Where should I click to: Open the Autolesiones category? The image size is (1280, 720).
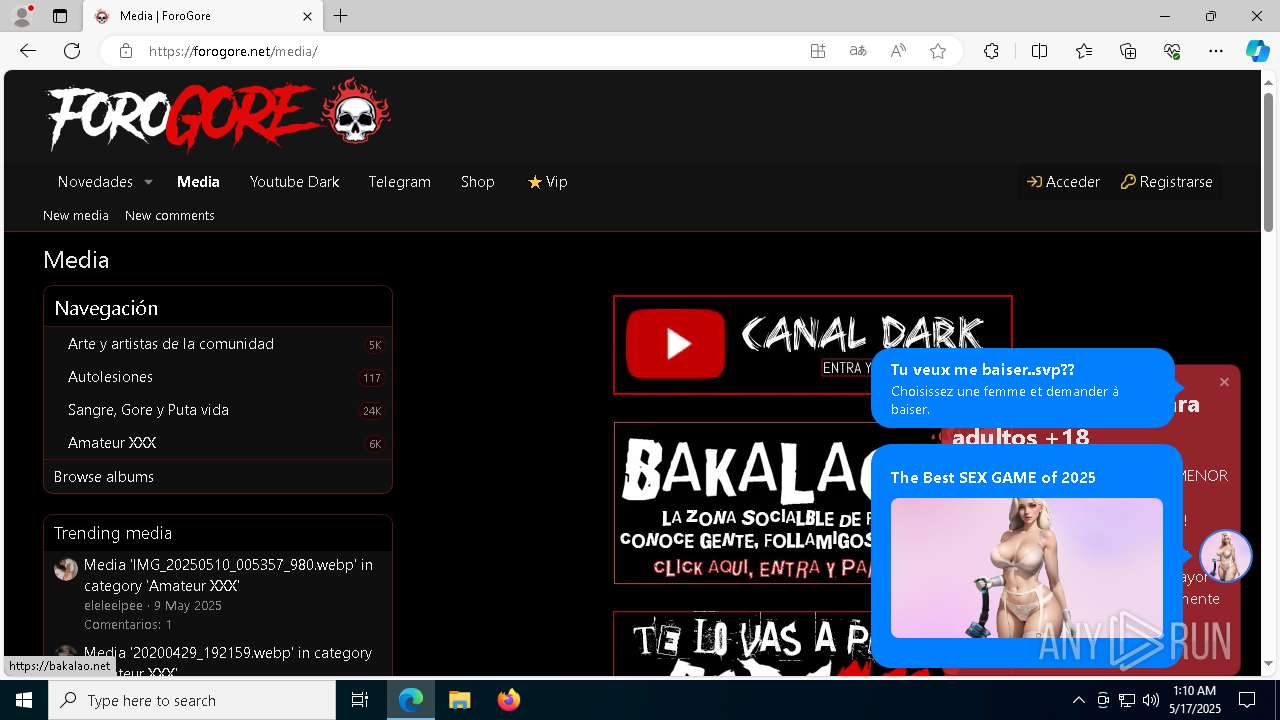pos(110,377)
